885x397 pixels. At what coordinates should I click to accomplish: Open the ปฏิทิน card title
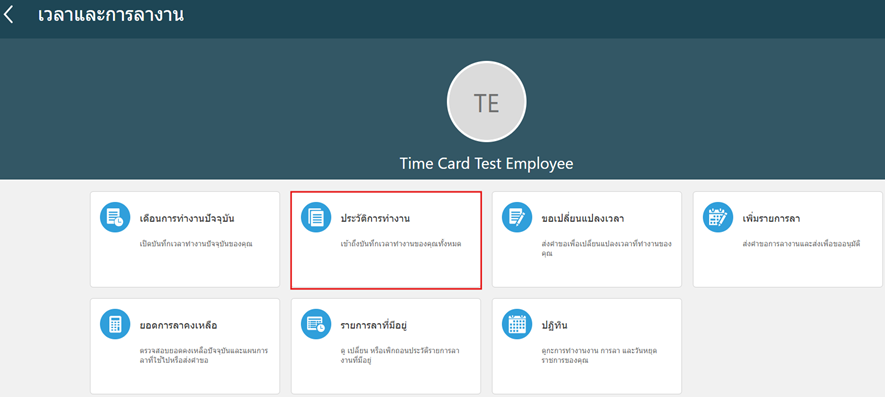coord(554,326)
